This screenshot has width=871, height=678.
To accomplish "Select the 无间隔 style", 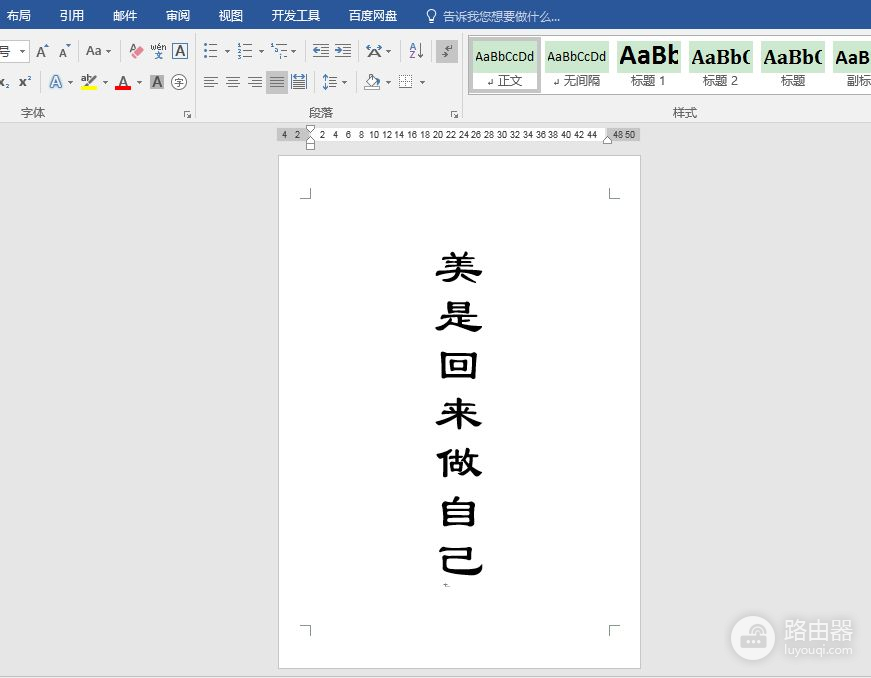I will [x=576, y=65].
